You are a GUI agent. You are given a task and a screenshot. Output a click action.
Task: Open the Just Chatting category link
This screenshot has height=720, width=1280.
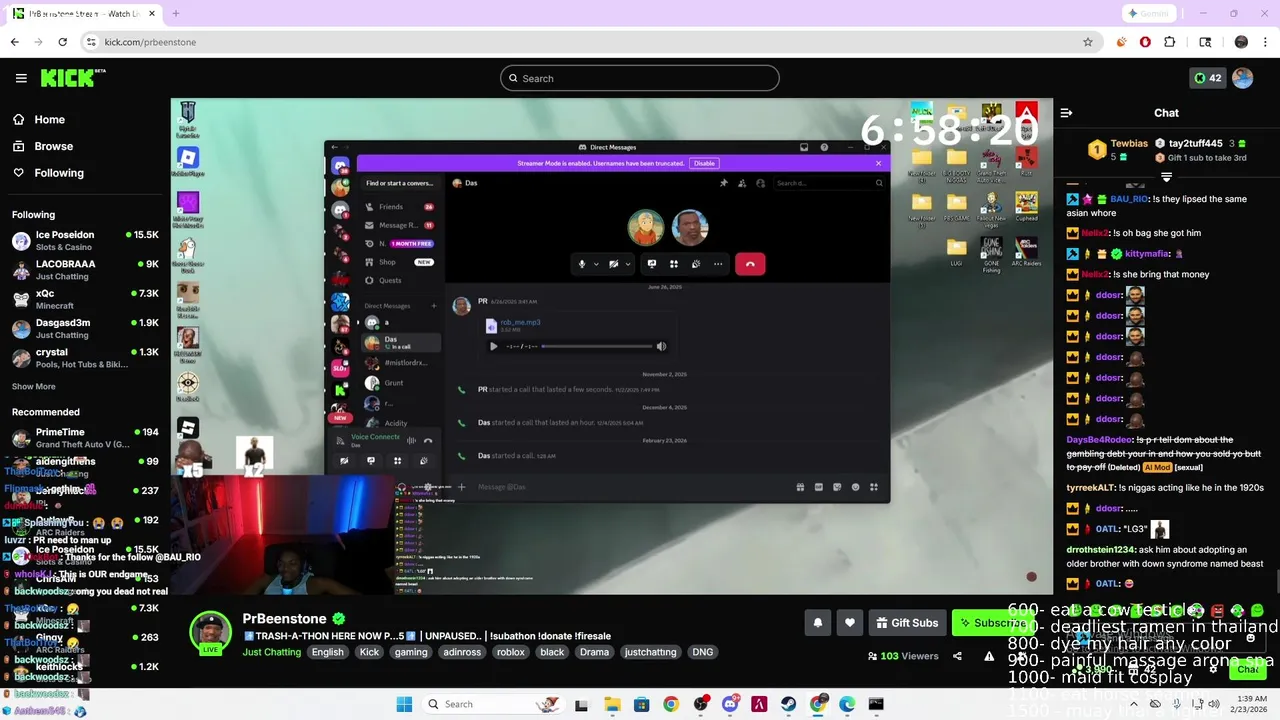(271, 652)
